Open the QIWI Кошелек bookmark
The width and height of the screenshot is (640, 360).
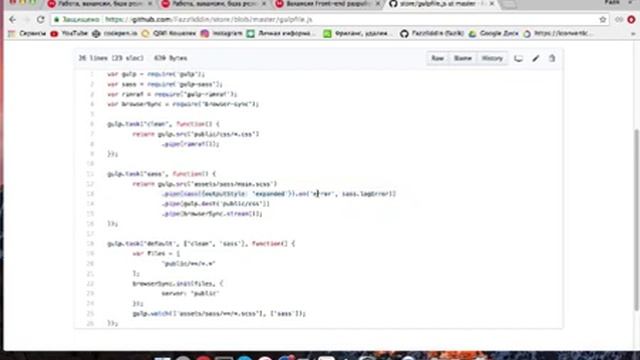169,33
